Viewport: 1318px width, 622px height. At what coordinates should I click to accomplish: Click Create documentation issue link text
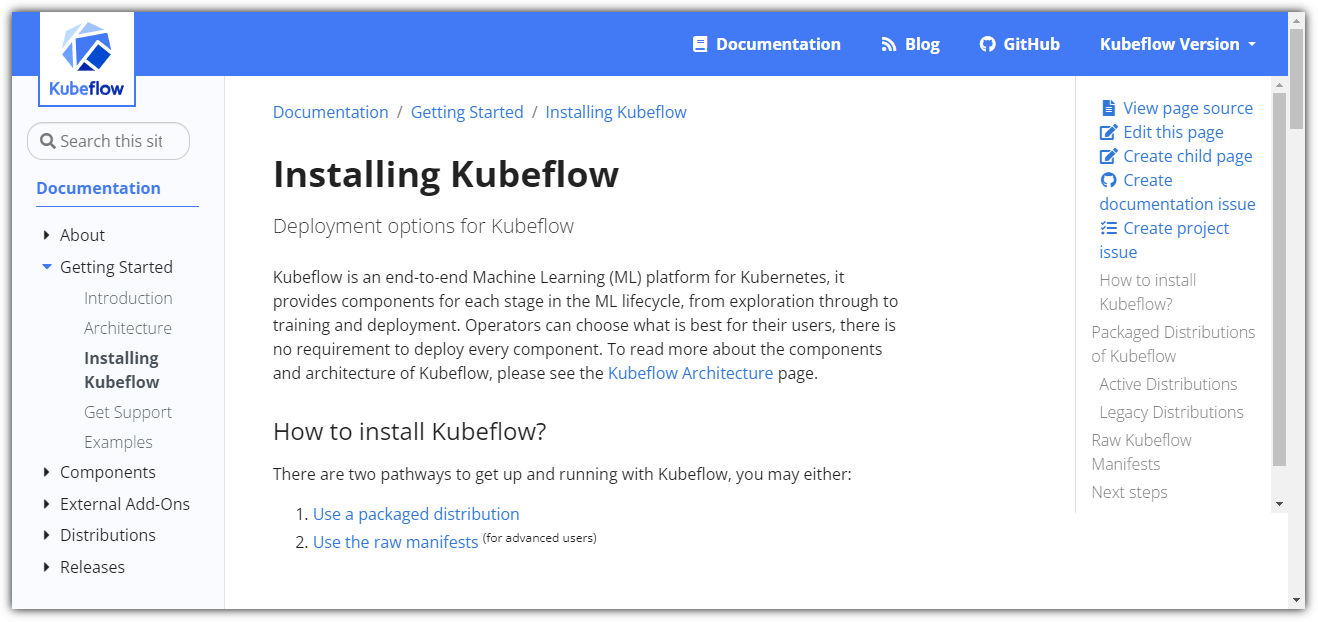click(x=1177, y=192)
